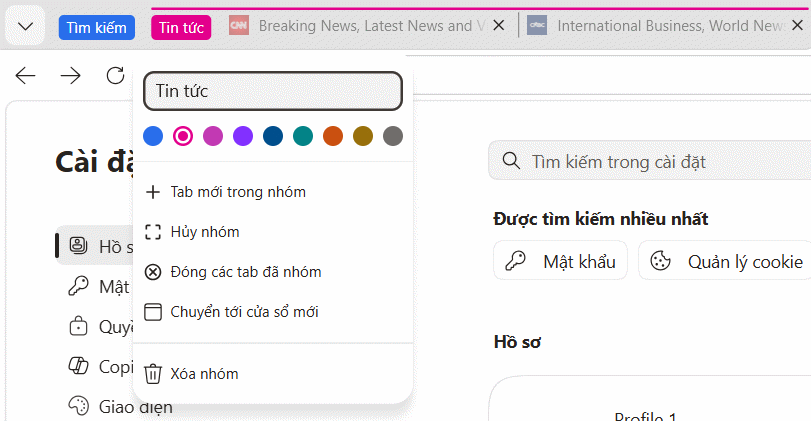Image resolution: width=811 pixels, height=421 pixels.
Task: Close the CNN Breaking News tab
Action: [499, 25]
